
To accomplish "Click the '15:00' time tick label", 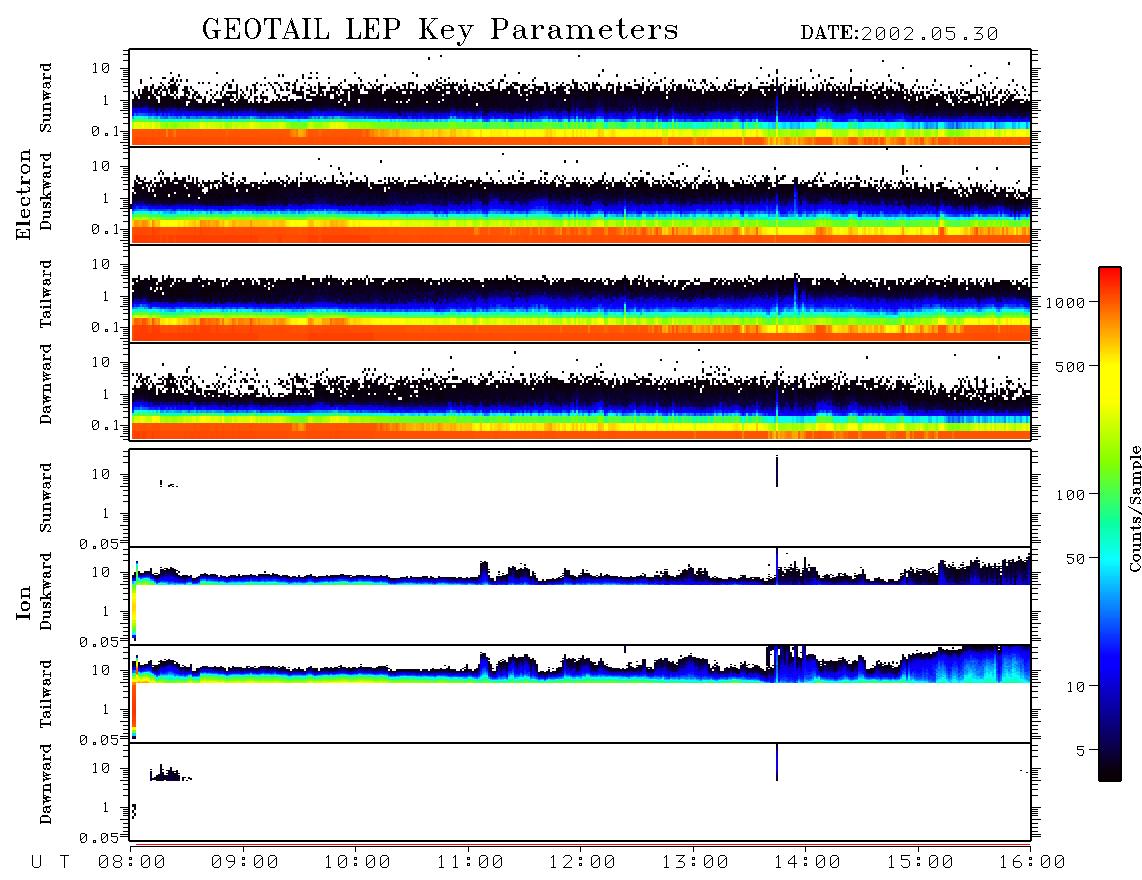I will [919, 862].
